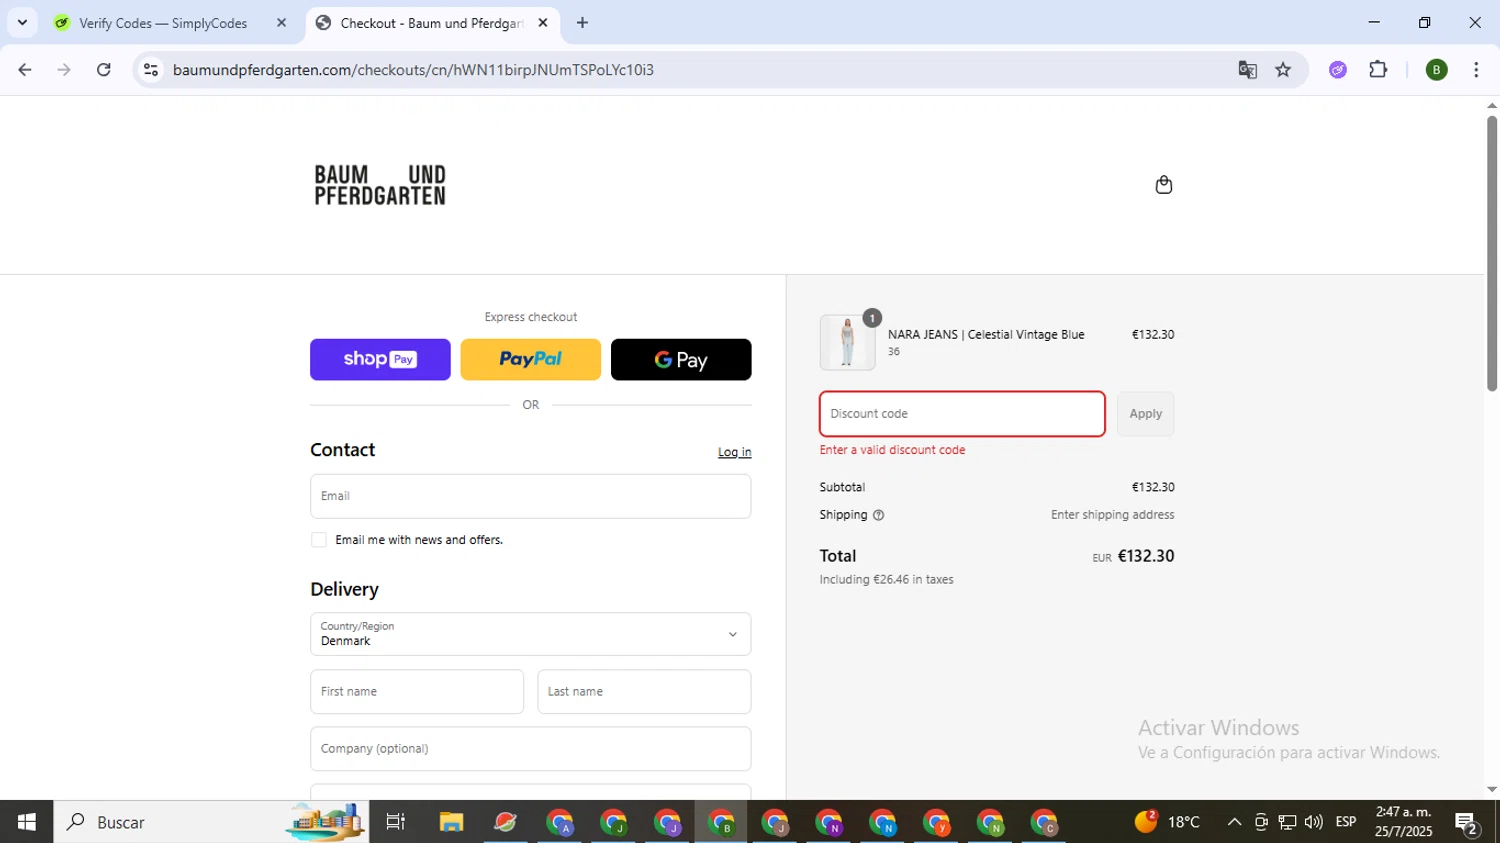Image resolution: width=1500 pixels, height=843 pixels.
Task: Click the browser back arrow
Action: [x=25, y=70]
